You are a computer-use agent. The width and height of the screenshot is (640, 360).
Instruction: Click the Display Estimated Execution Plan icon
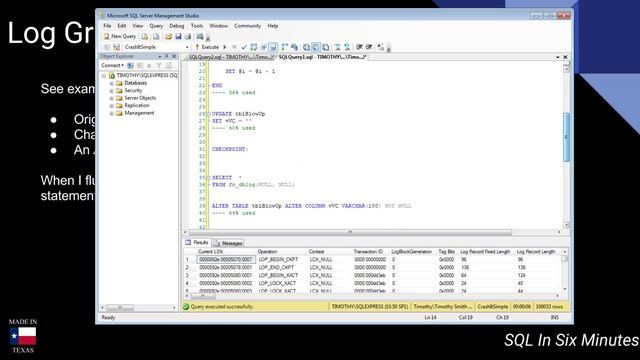tap(254, 47)
